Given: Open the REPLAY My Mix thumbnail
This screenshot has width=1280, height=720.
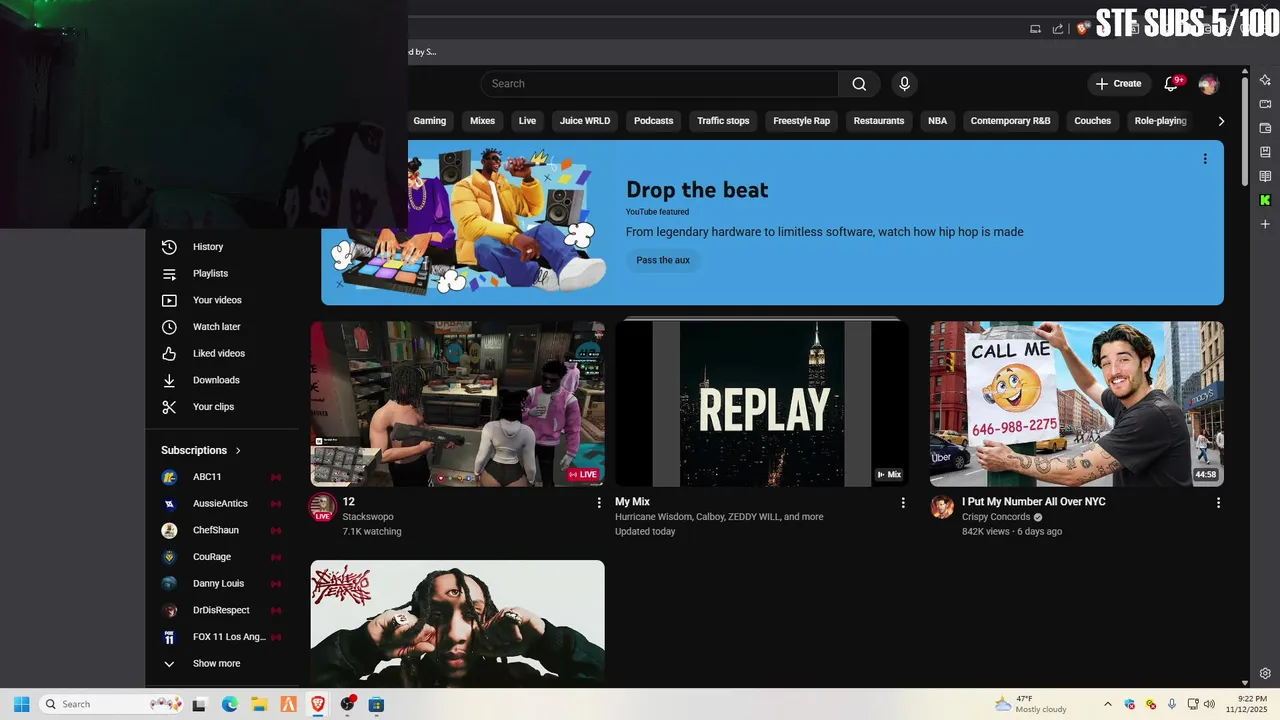Looking at the screenshot, I should coord(762,404).
